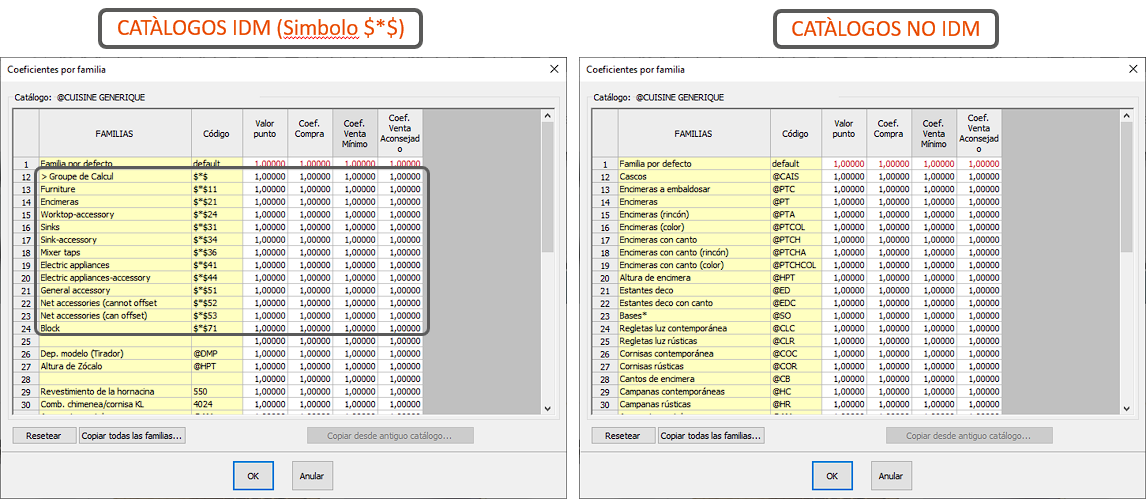The image size is (1146, 499).
Task: Select the Cascos family in right table
Action: coord(693,176)
